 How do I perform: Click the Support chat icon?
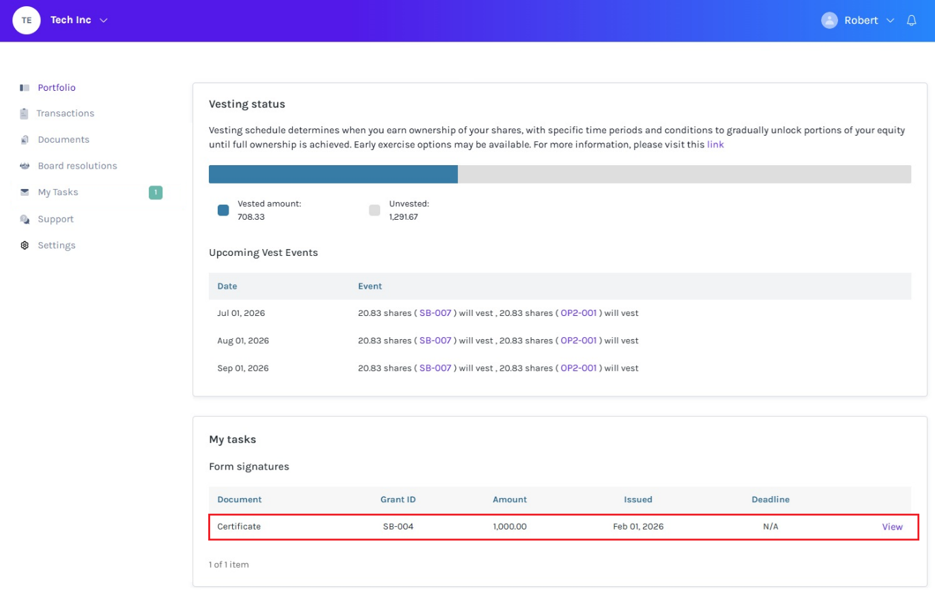click(24, 219)
